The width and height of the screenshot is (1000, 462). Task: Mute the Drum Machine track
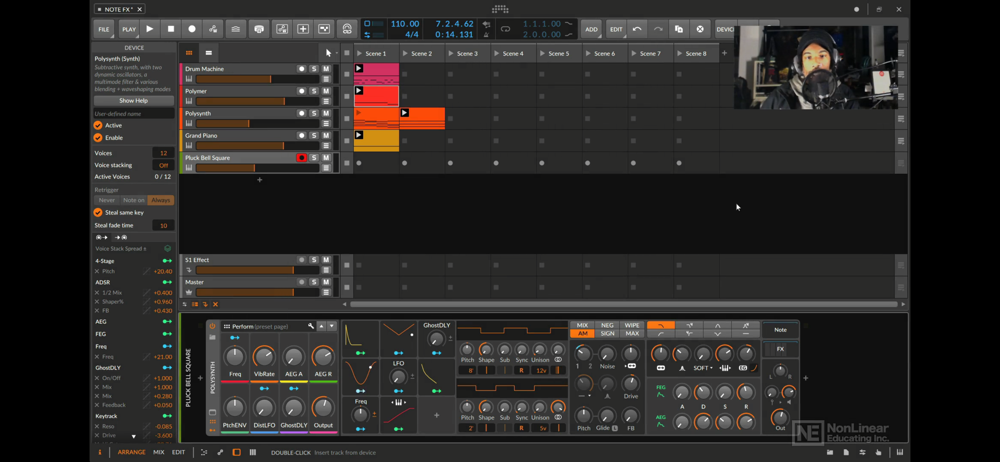pyautogui.click(x=326, y=69)
